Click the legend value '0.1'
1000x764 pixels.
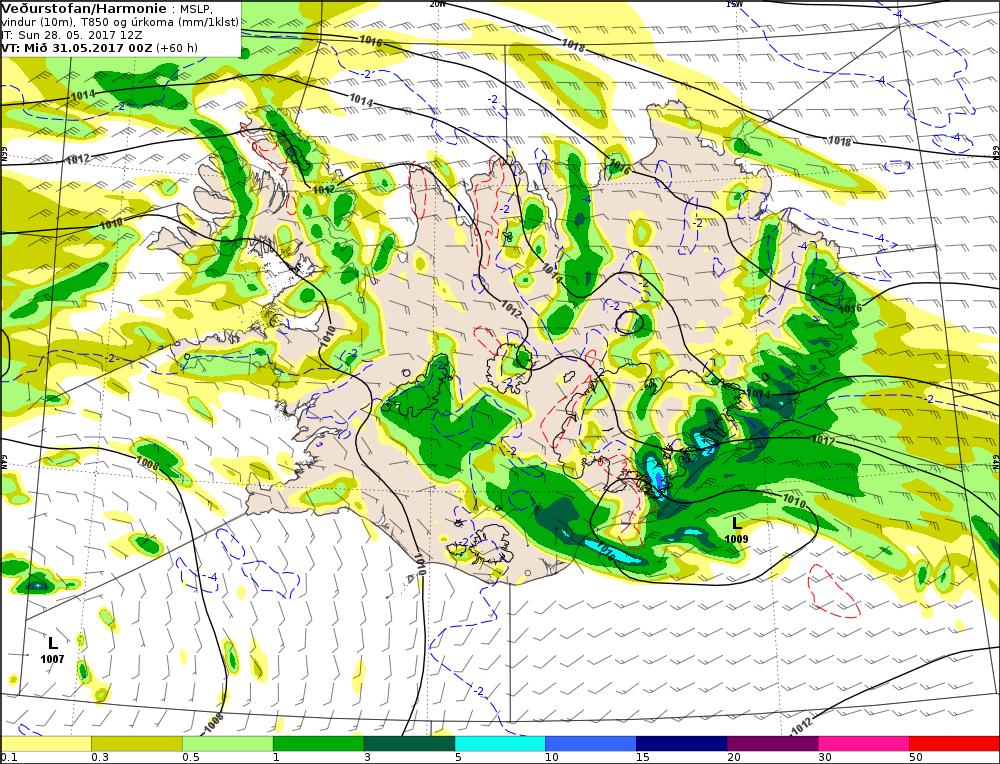coord(8,758)
